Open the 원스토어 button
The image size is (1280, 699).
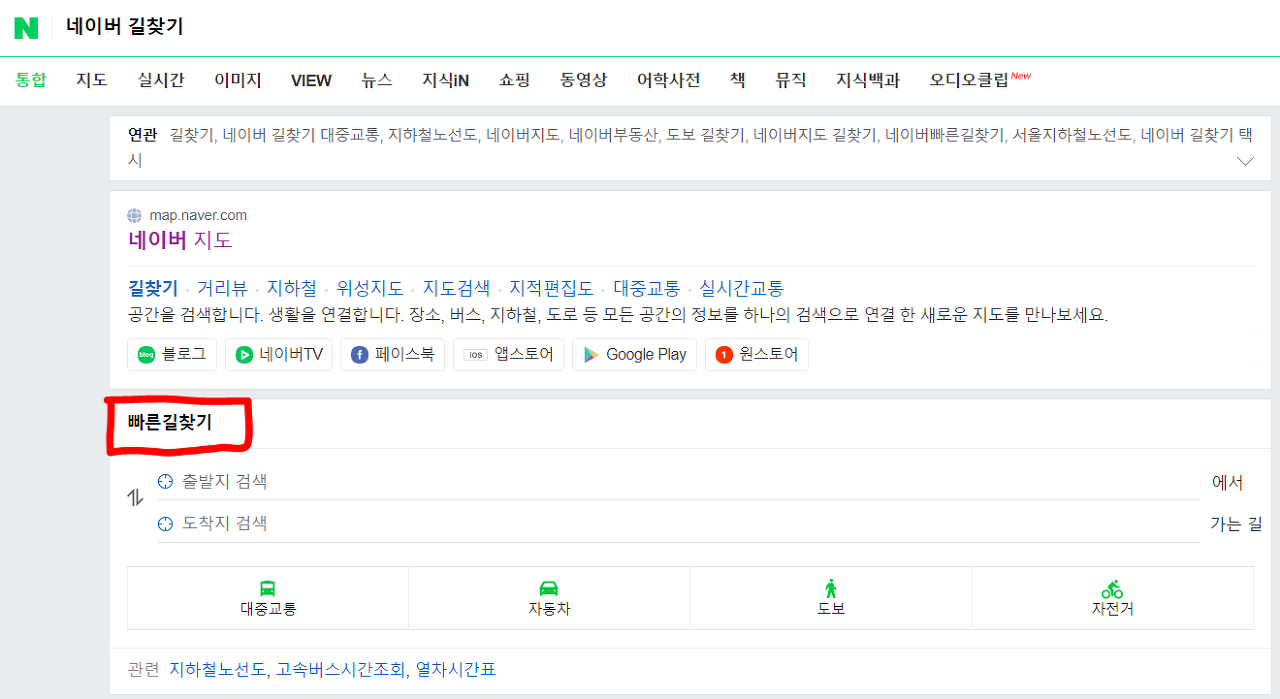pos(757,354)
